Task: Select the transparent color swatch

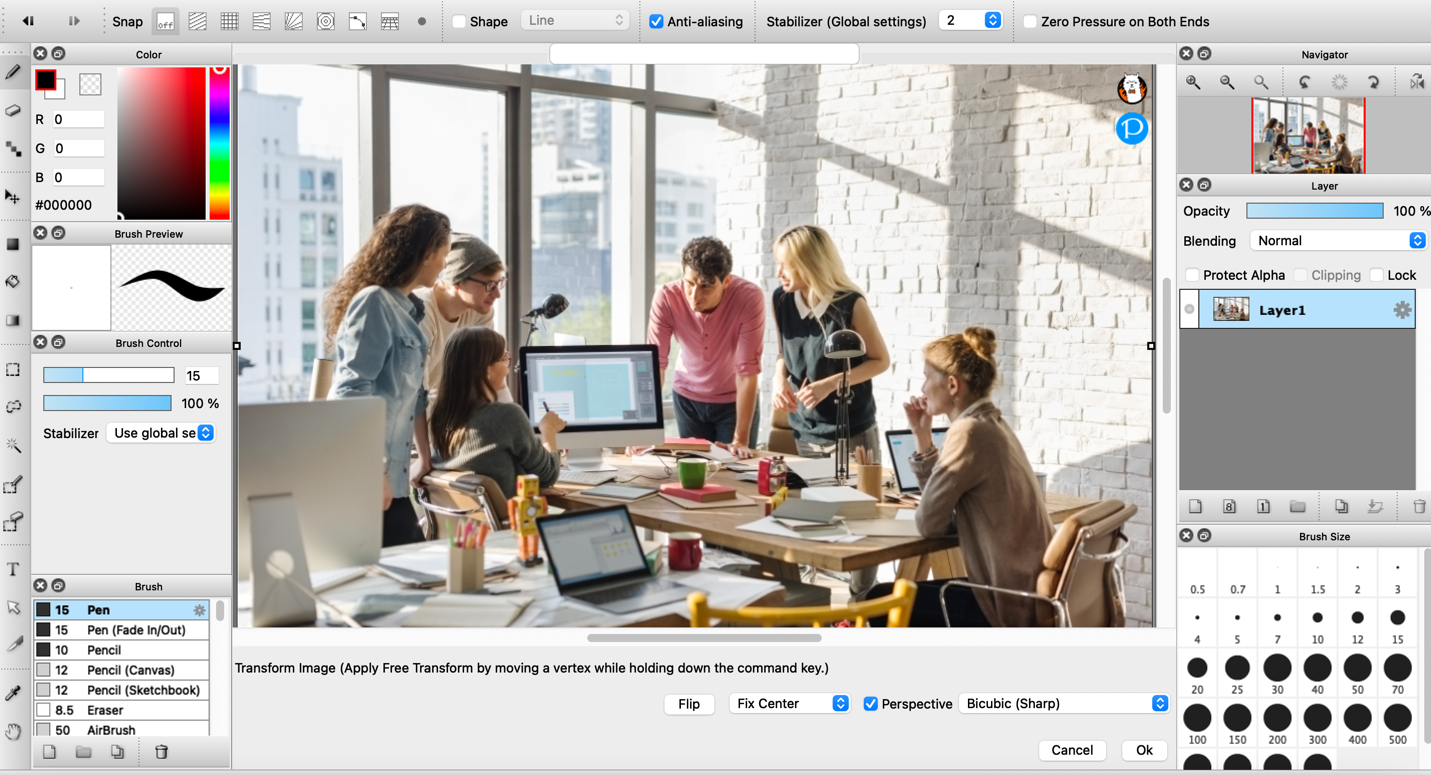Action: click(x=90, y=85)
